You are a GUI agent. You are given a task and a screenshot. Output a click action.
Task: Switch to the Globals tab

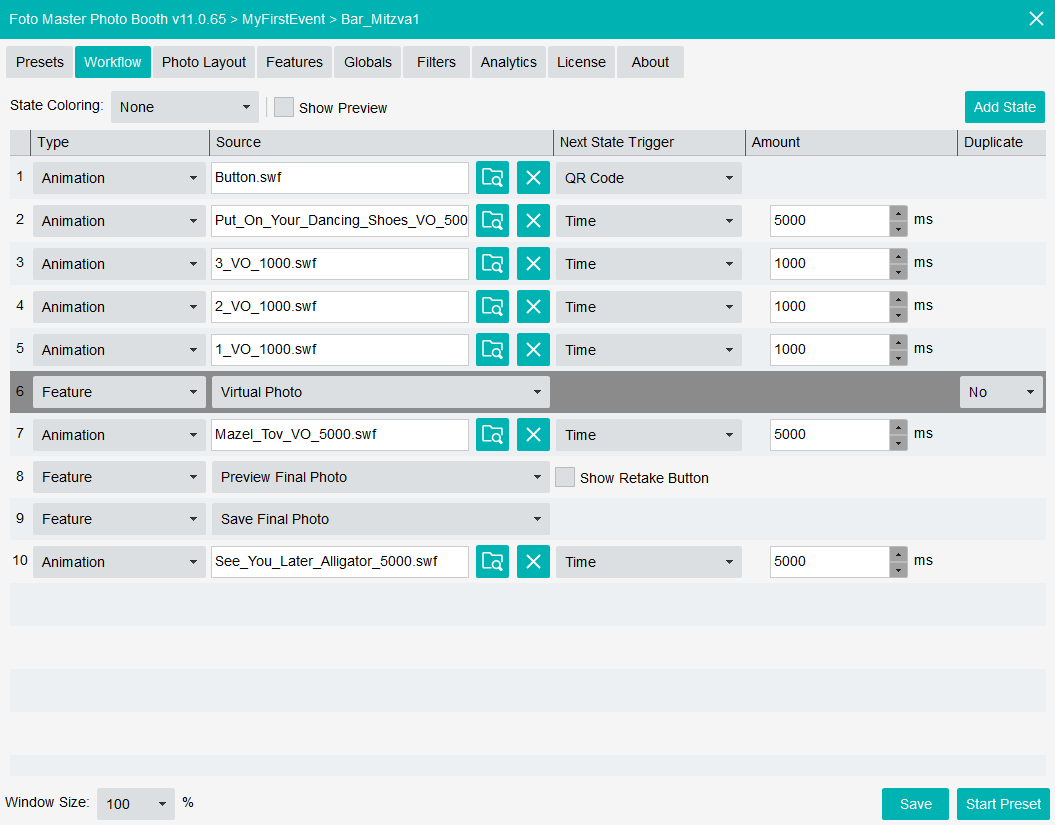point(367,62)
